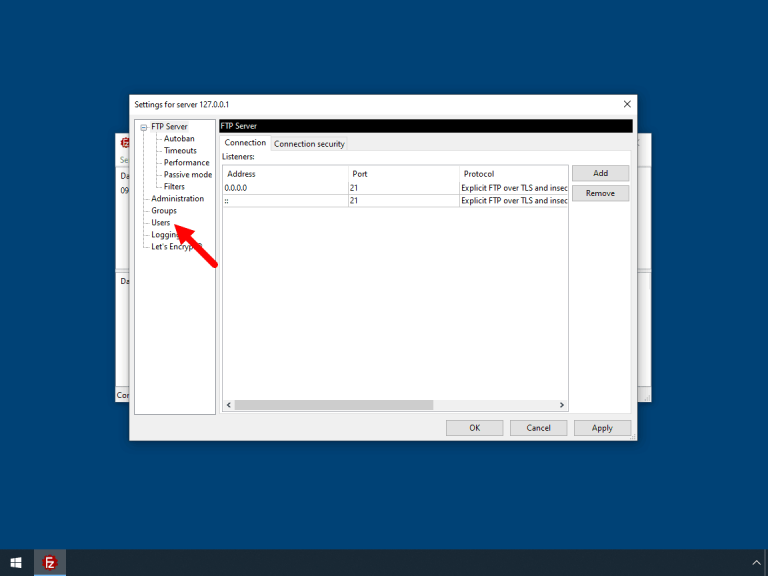Open the Groups settings page
The image size is (768, 576).
click(164, 211)
